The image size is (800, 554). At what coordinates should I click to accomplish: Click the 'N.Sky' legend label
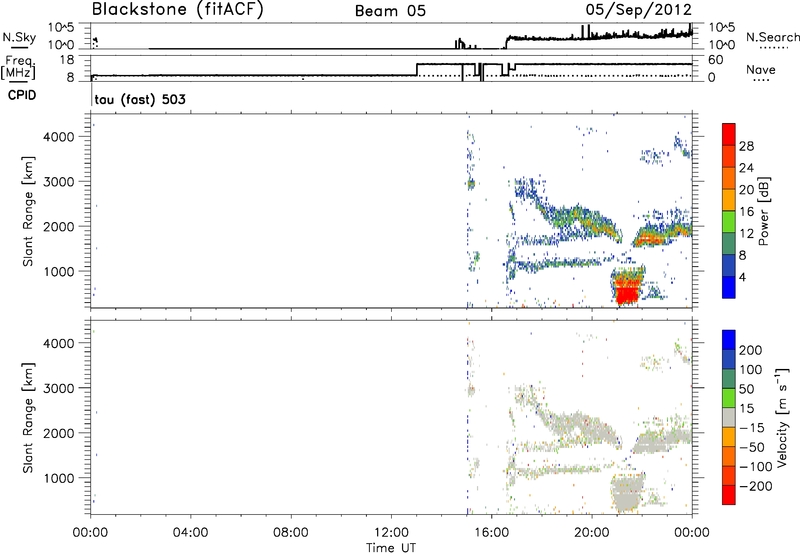[x=19, y=37]
